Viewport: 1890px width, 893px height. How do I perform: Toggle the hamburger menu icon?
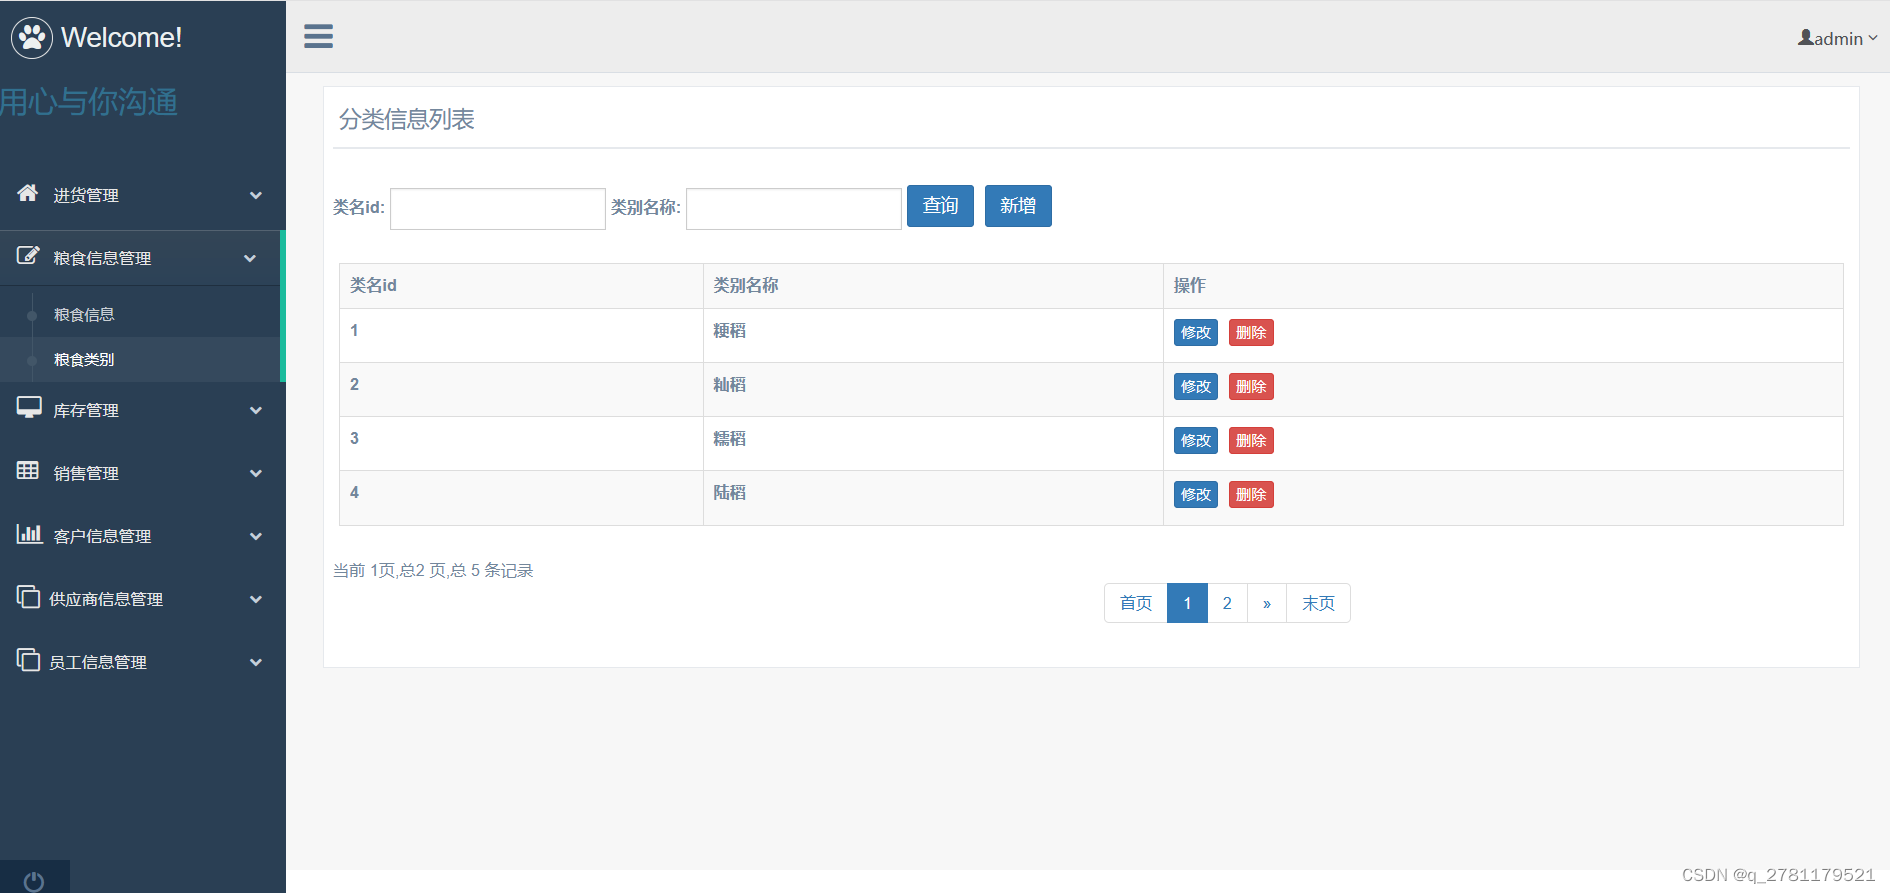318,36
